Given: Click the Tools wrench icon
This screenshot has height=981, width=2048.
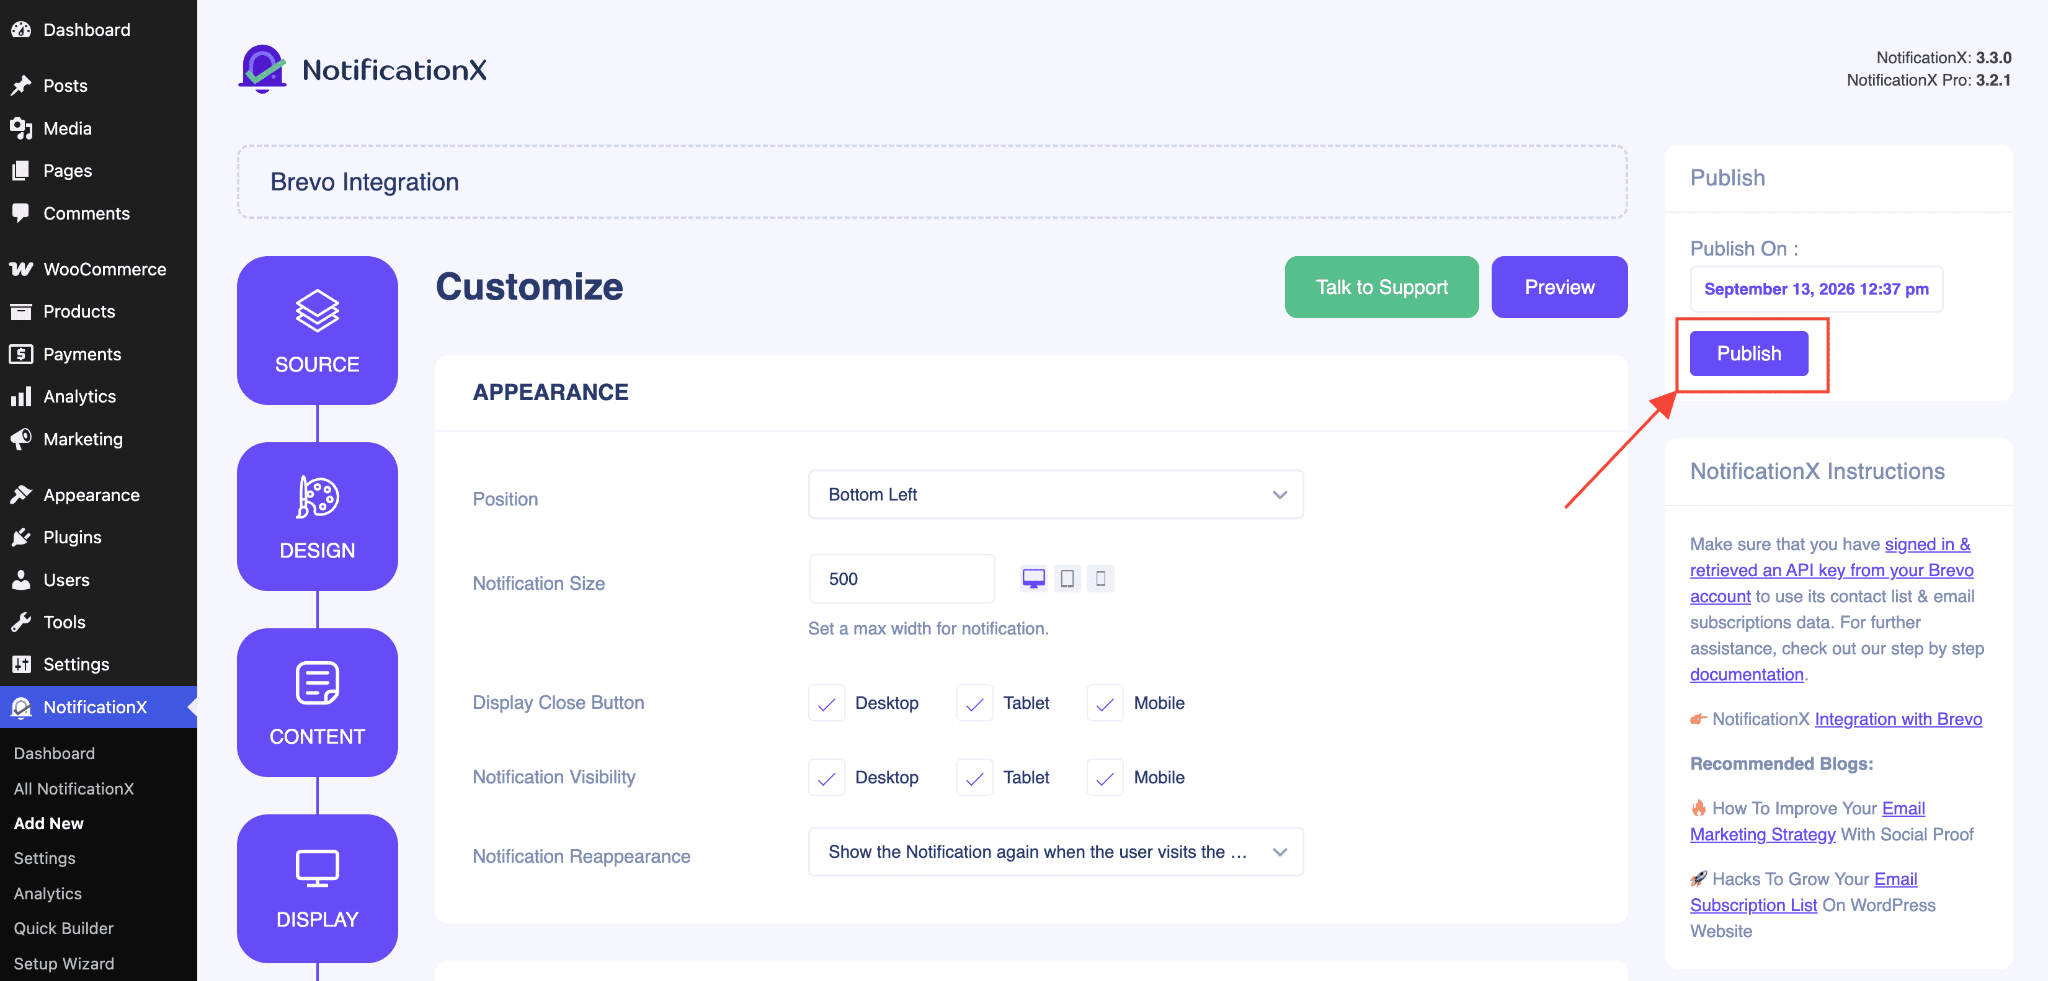Looking at the screenshot, I should (21, 622).
